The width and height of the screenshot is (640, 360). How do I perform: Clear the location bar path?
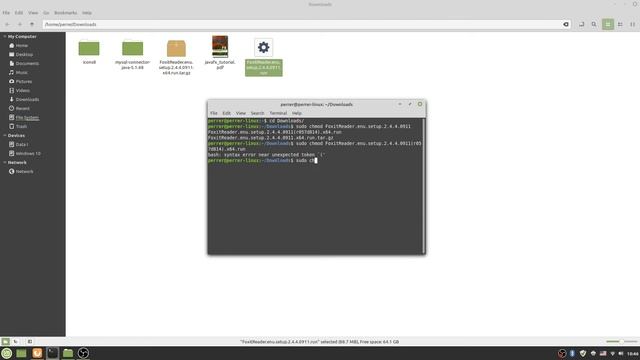coord(566,24)
